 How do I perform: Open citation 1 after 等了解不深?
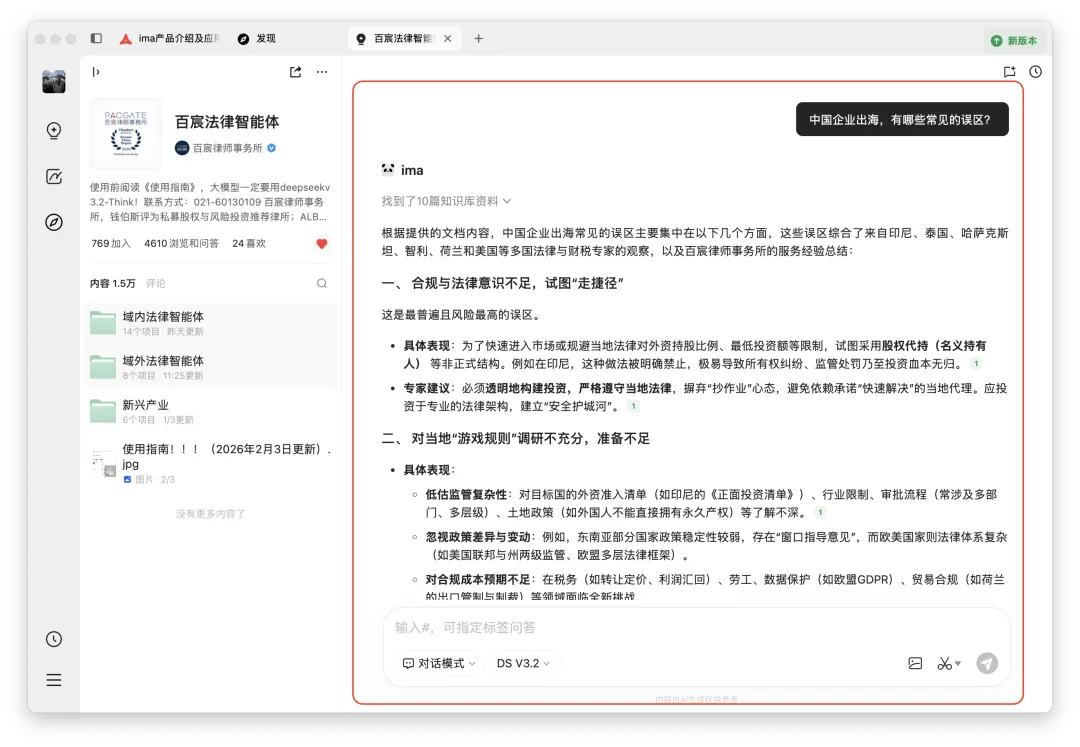(x=820, y=512)
